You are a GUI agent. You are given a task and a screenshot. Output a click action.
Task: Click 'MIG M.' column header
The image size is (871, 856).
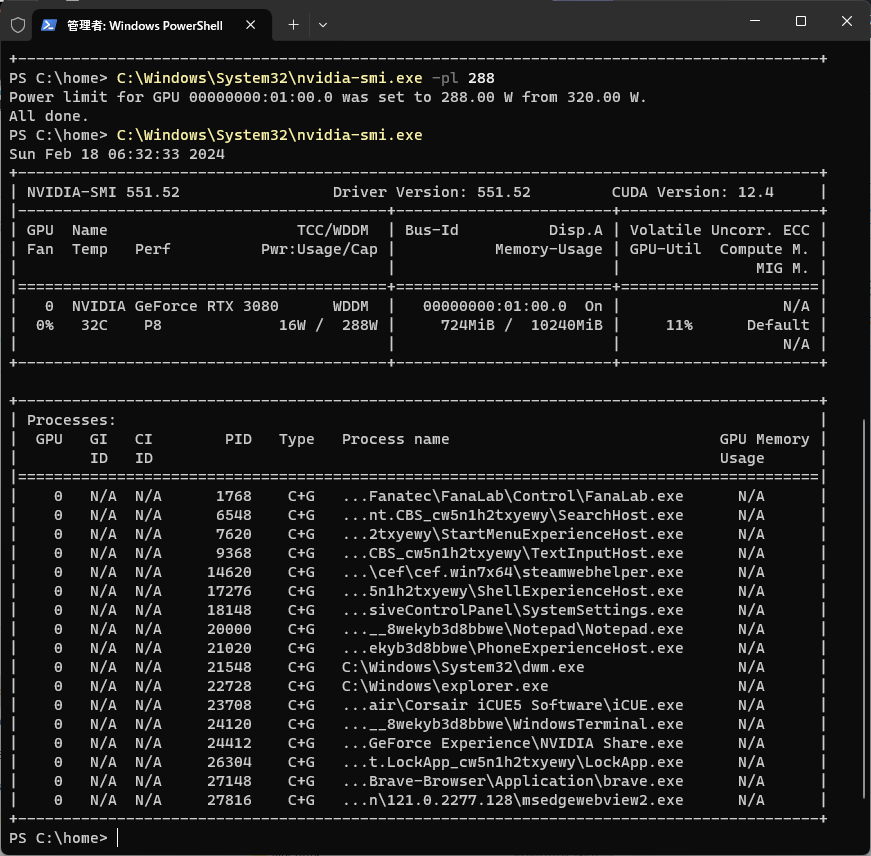click(783, 268)
